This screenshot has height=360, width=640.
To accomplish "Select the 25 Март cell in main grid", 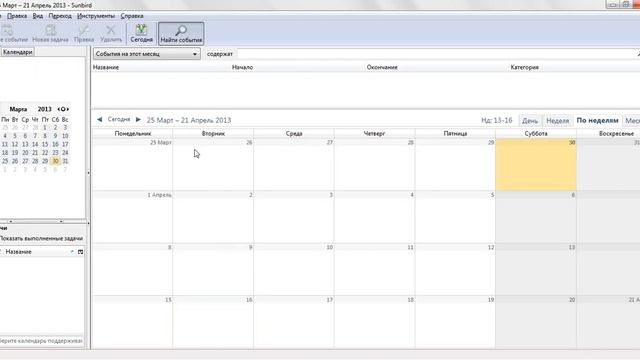I will click(x=132, y=164).
